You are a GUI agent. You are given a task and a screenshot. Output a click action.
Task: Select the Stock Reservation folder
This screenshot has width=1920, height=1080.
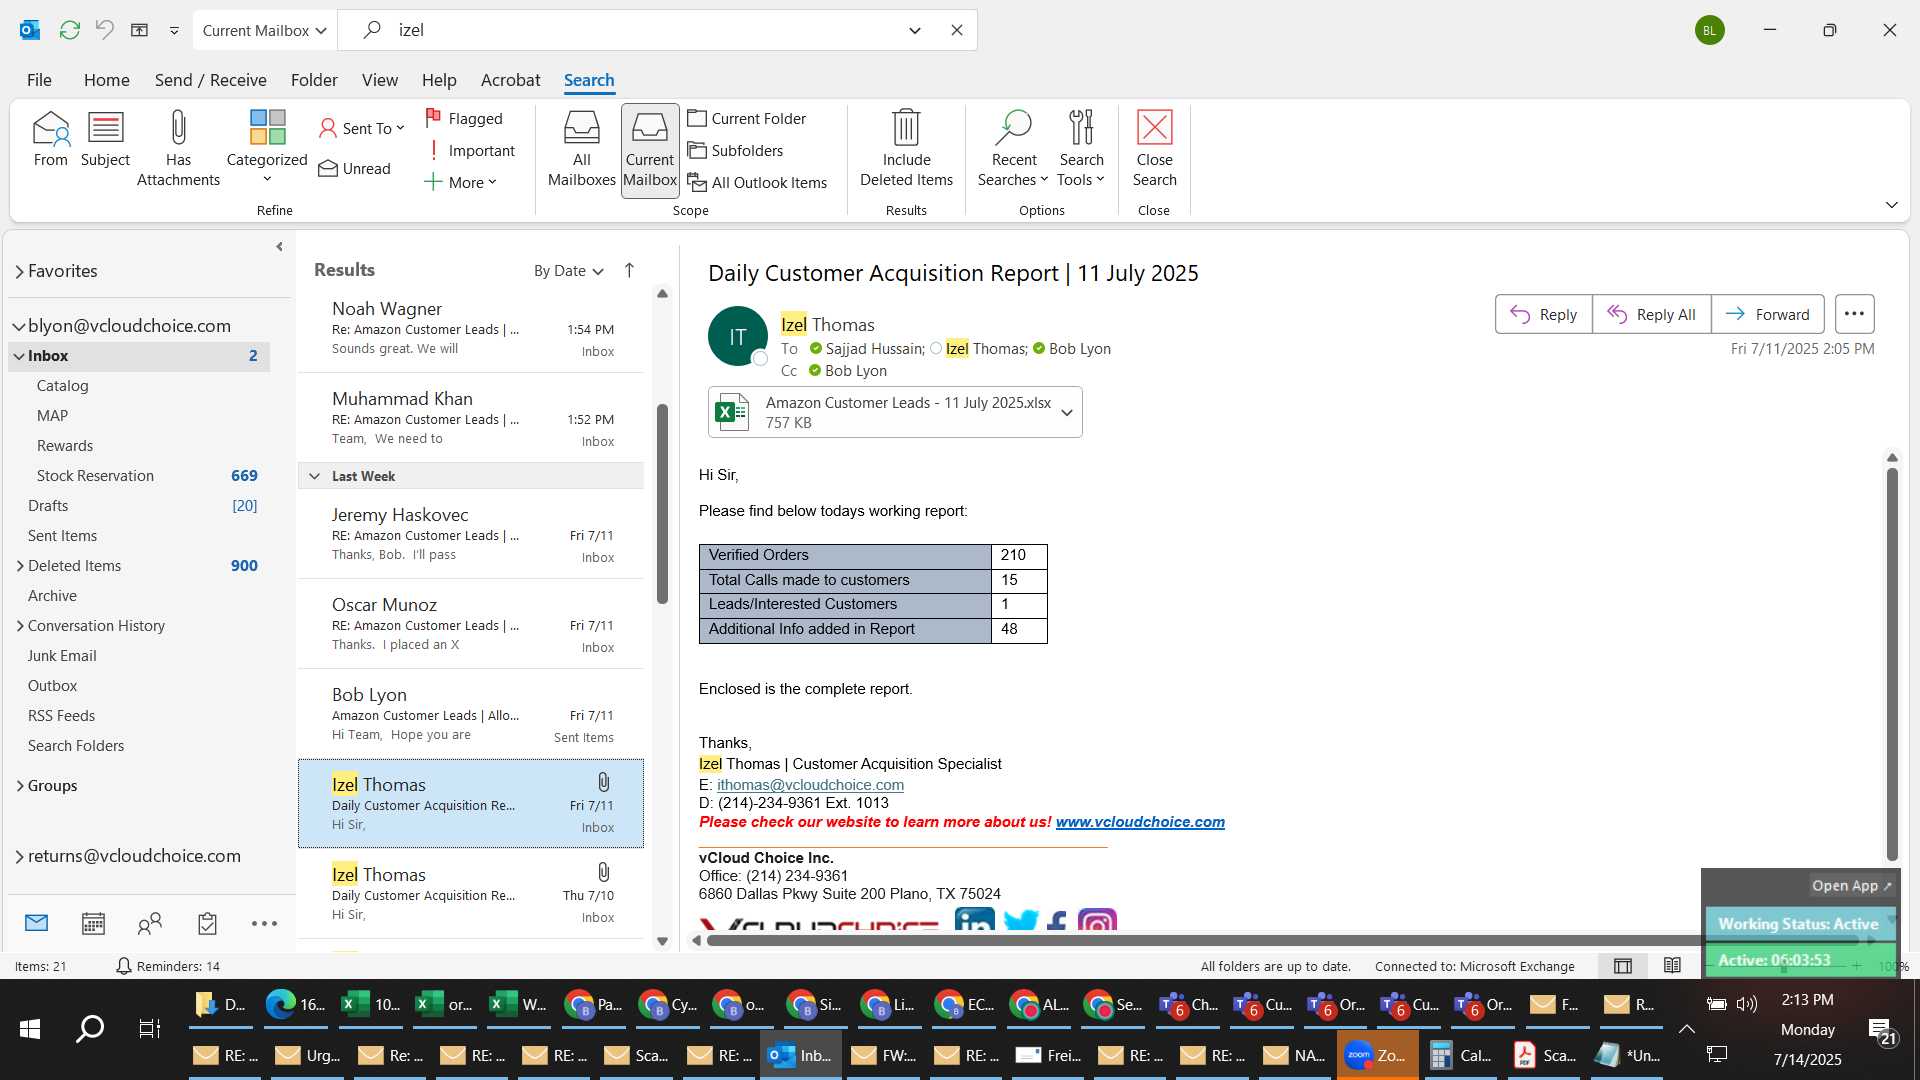139,476
